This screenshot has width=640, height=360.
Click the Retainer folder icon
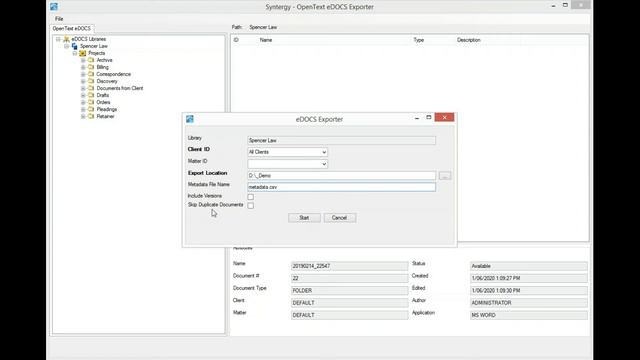91,116
